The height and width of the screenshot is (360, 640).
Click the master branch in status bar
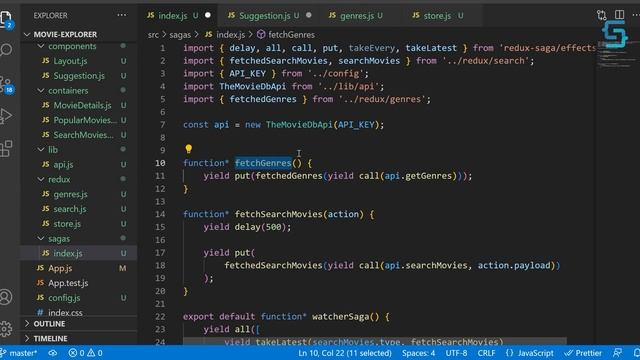point(19,353)
